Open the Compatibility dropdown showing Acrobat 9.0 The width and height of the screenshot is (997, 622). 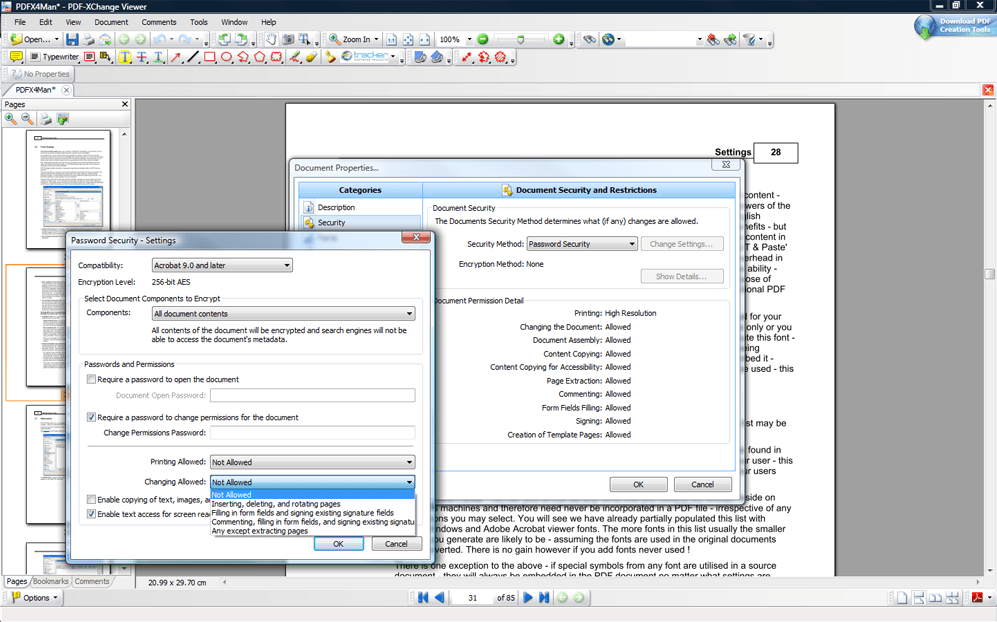click(288, 264)
